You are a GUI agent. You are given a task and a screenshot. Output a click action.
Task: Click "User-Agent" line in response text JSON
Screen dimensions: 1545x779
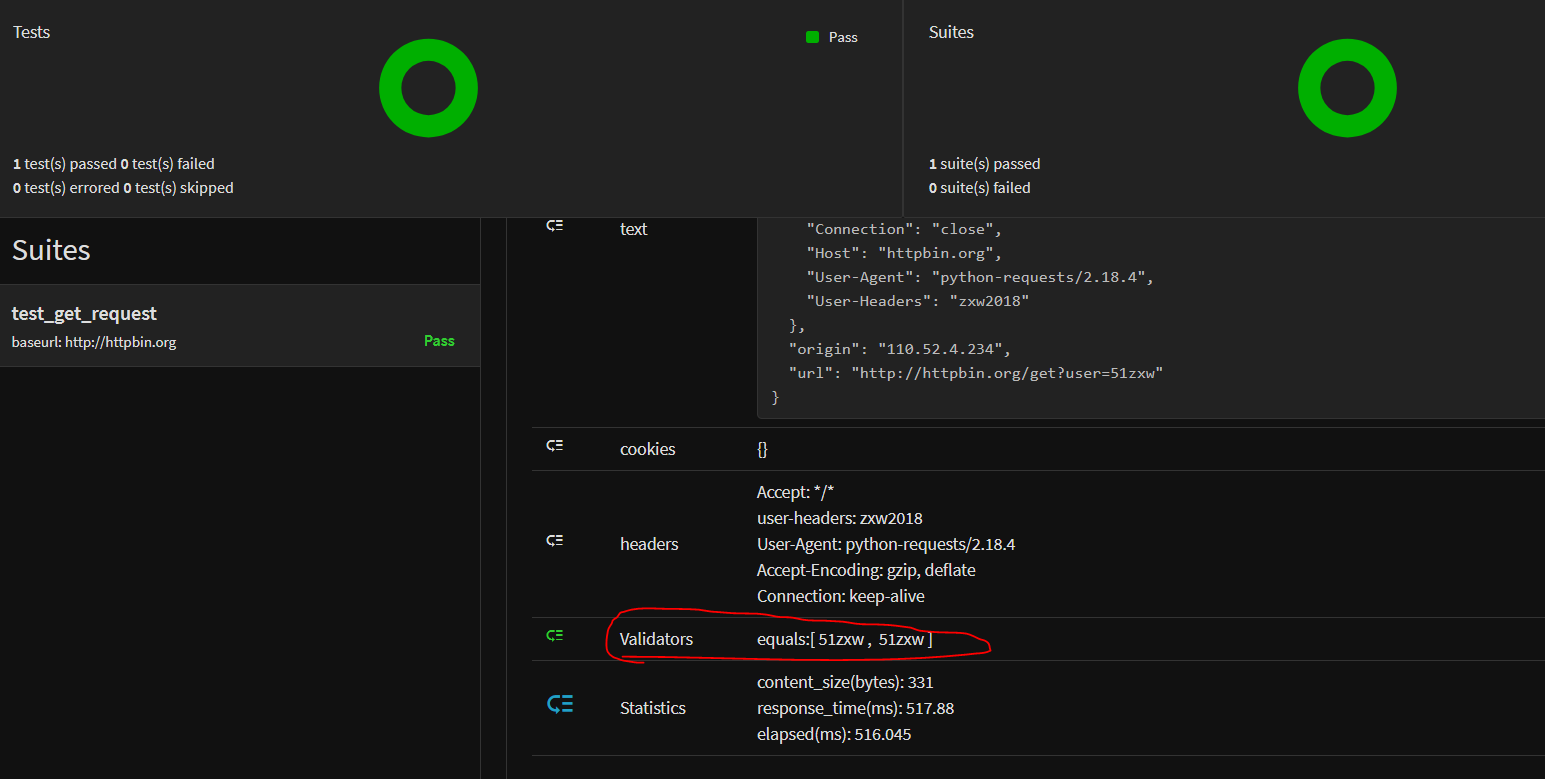point(980,277)
